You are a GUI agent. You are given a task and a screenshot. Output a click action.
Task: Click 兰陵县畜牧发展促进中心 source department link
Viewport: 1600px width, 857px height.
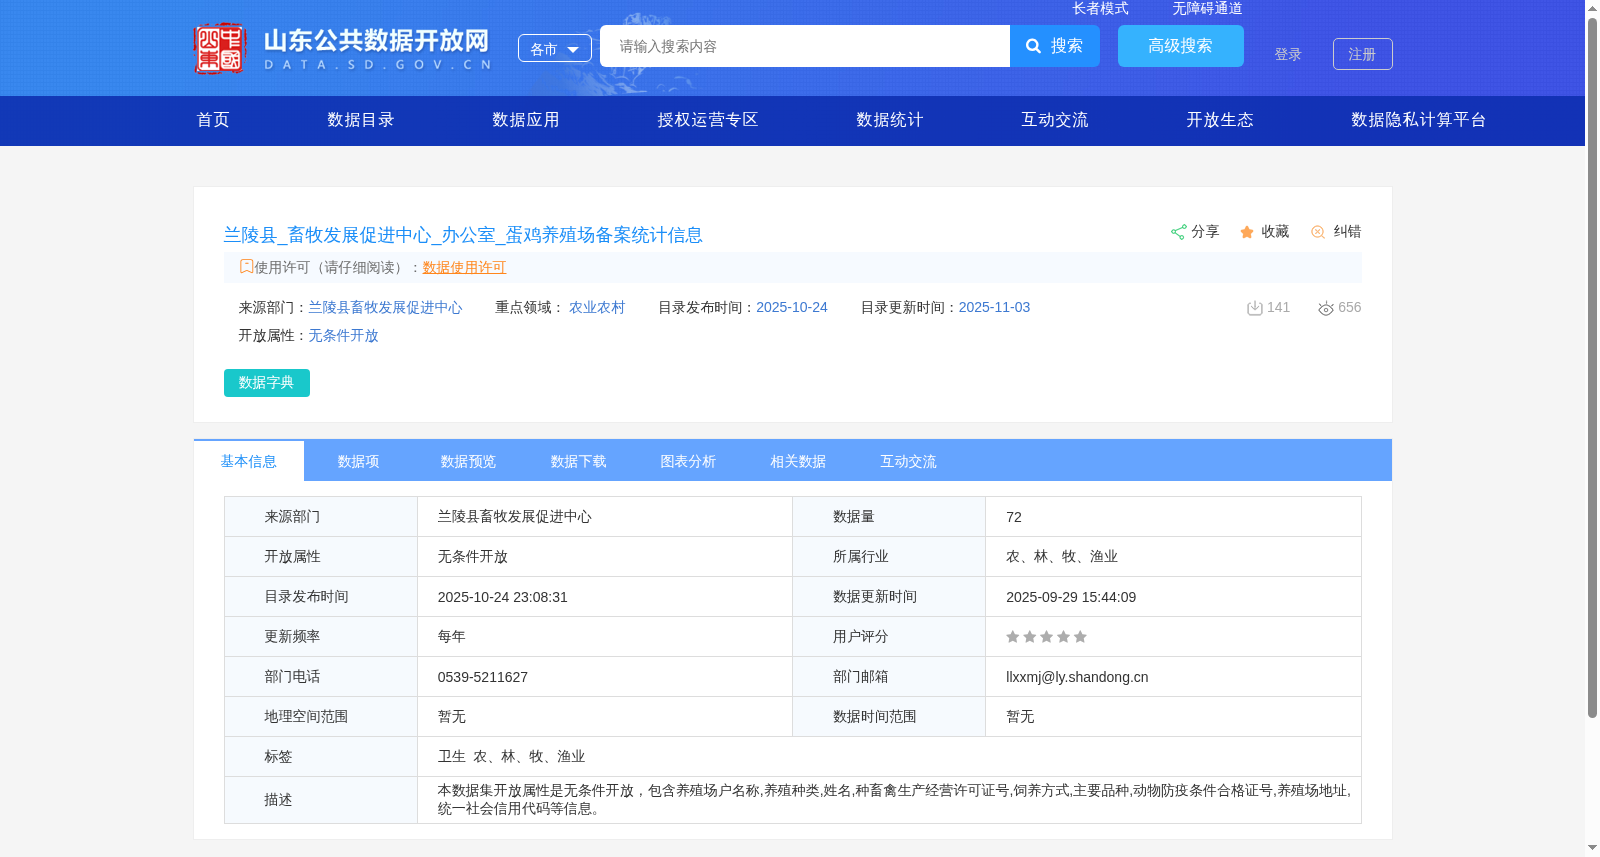point(385,308)
